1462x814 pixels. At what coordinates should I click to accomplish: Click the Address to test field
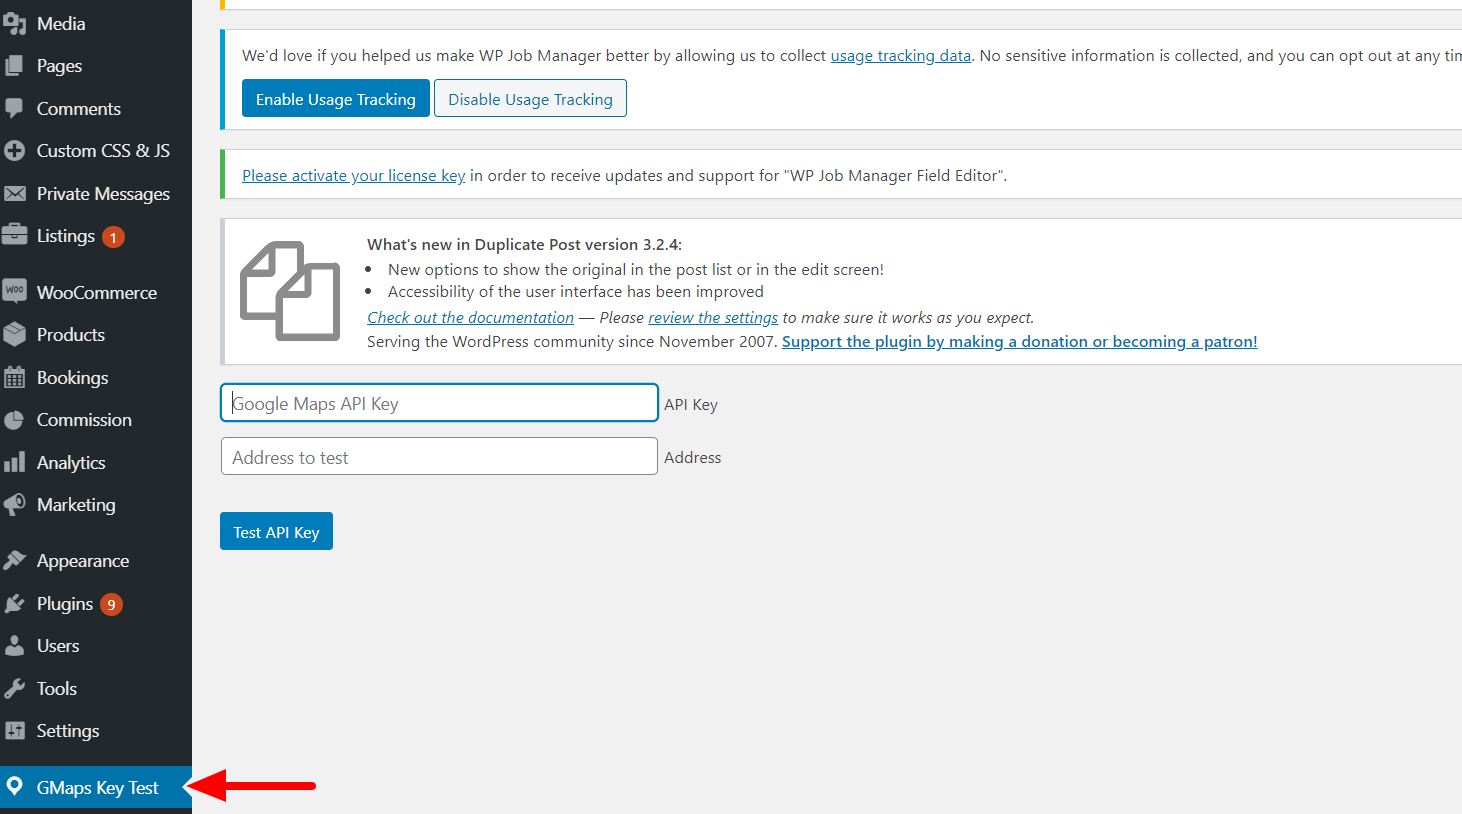click(439, 457)
